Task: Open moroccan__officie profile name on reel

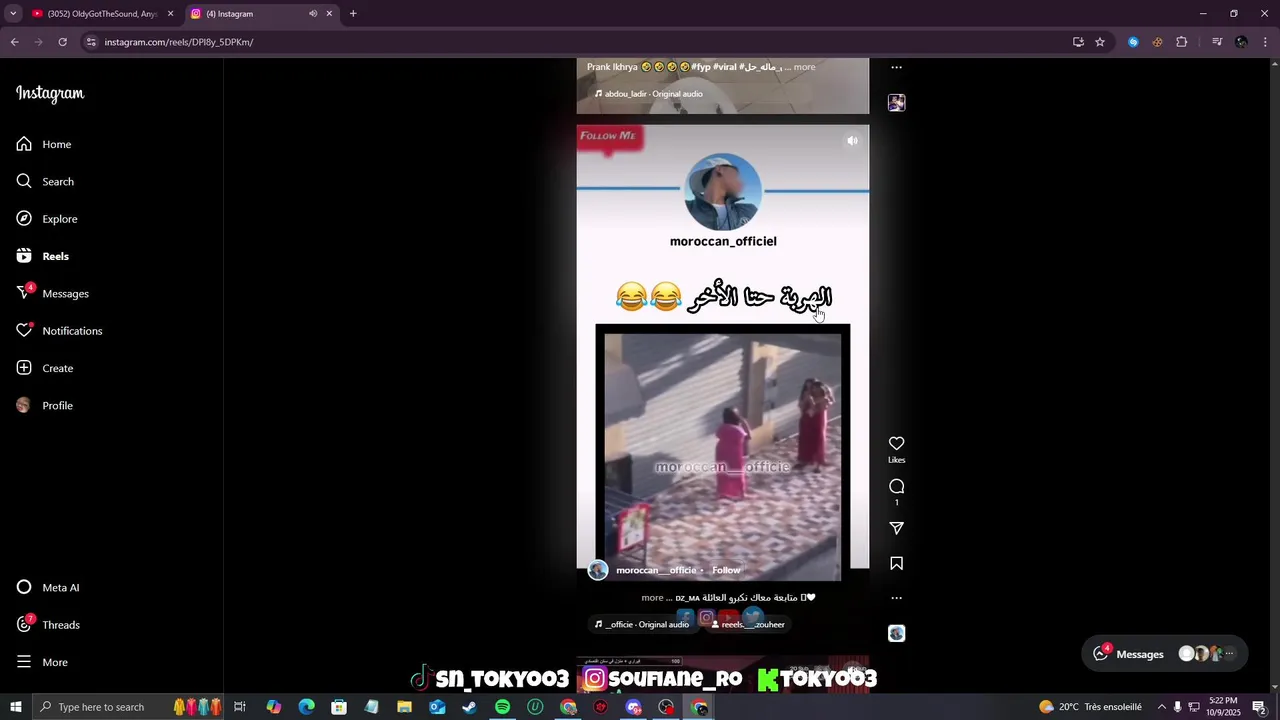Action: (x=656, y=570)
